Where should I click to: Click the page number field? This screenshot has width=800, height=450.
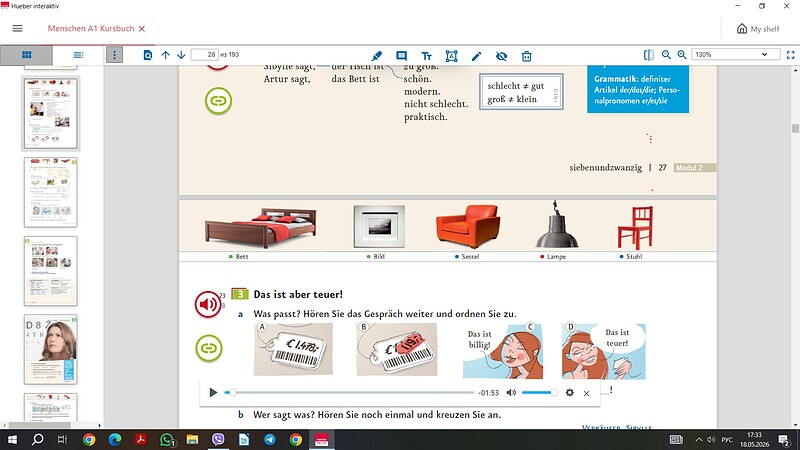pos(205,55)
